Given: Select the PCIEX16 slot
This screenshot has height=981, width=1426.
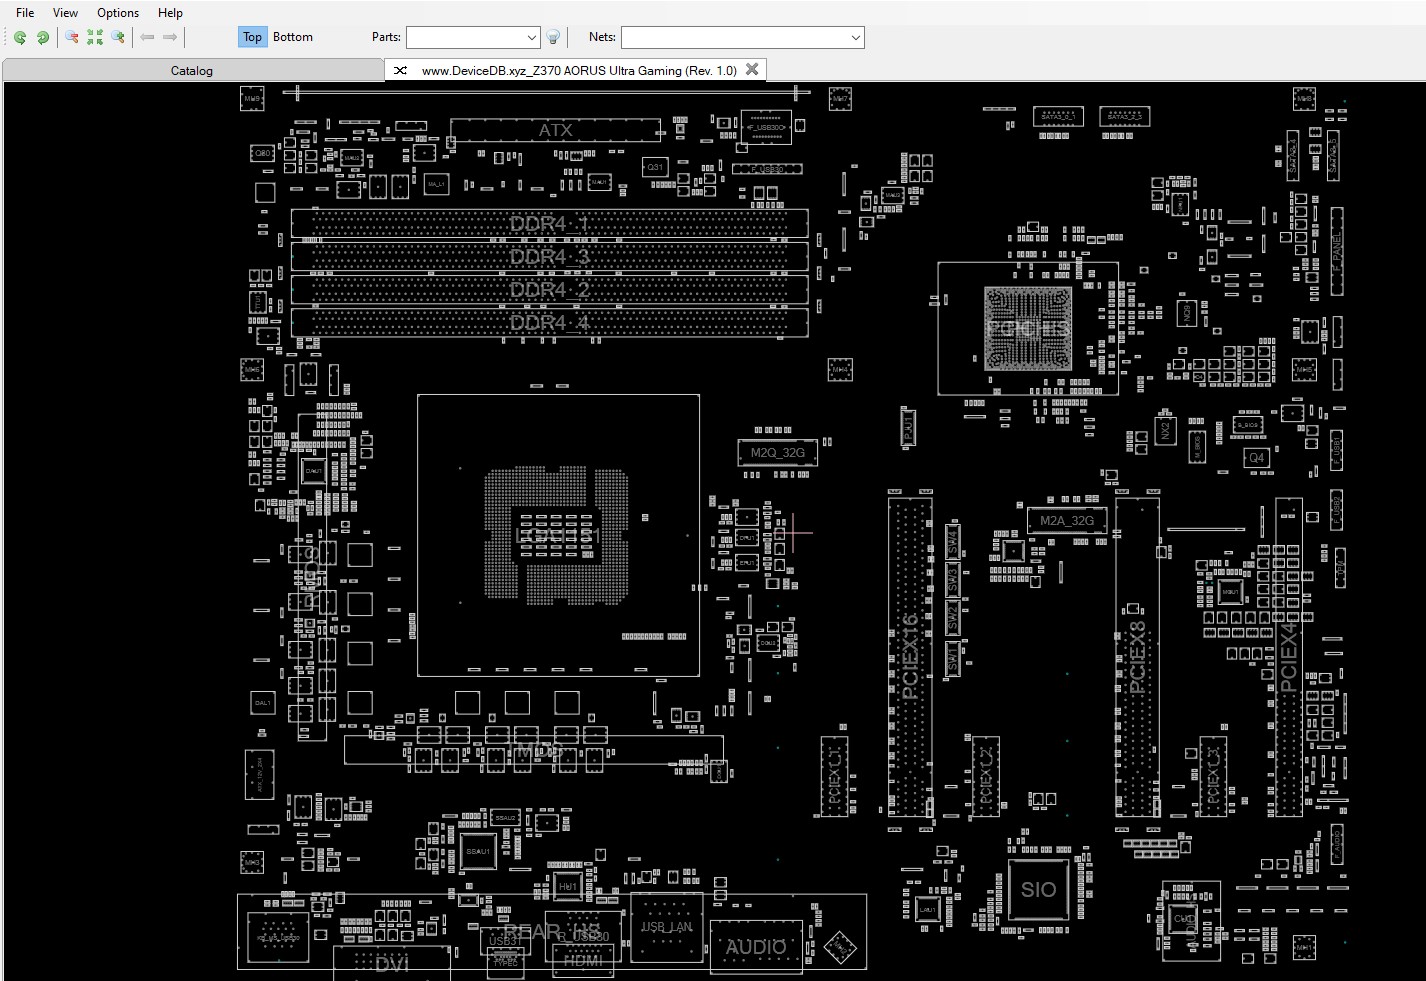Looking at the screenshot, I should (x=910, y=656).
